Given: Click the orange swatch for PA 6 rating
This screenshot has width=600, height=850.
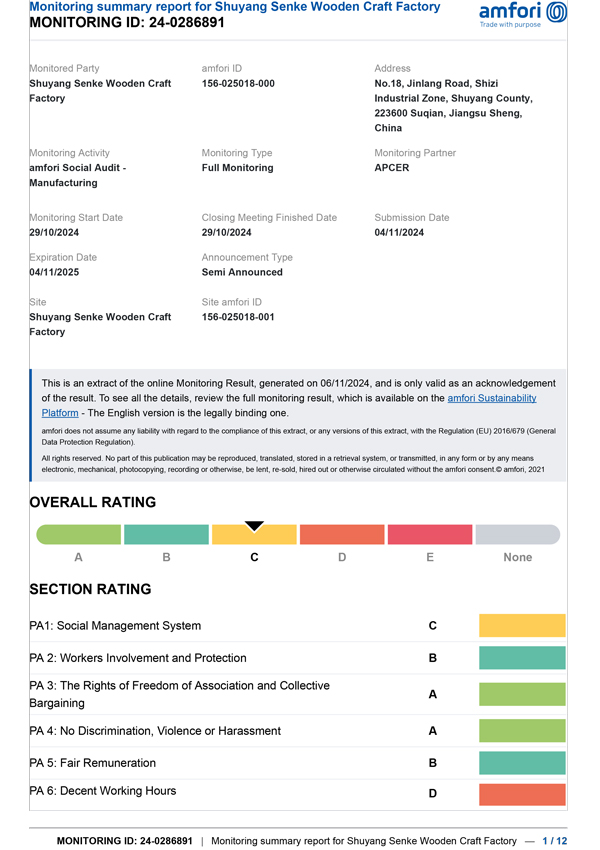Looking at the screenshot, I should tap(522, 794).
